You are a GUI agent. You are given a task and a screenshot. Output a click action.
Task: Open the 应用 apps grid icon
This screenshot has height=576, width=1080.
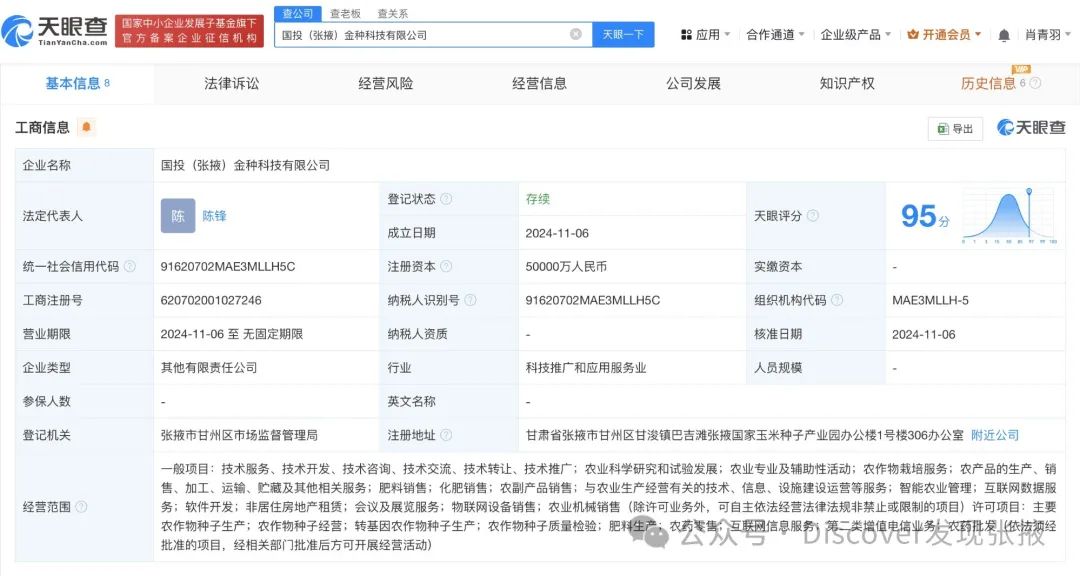pyautogui.click(x=686, y=33)
